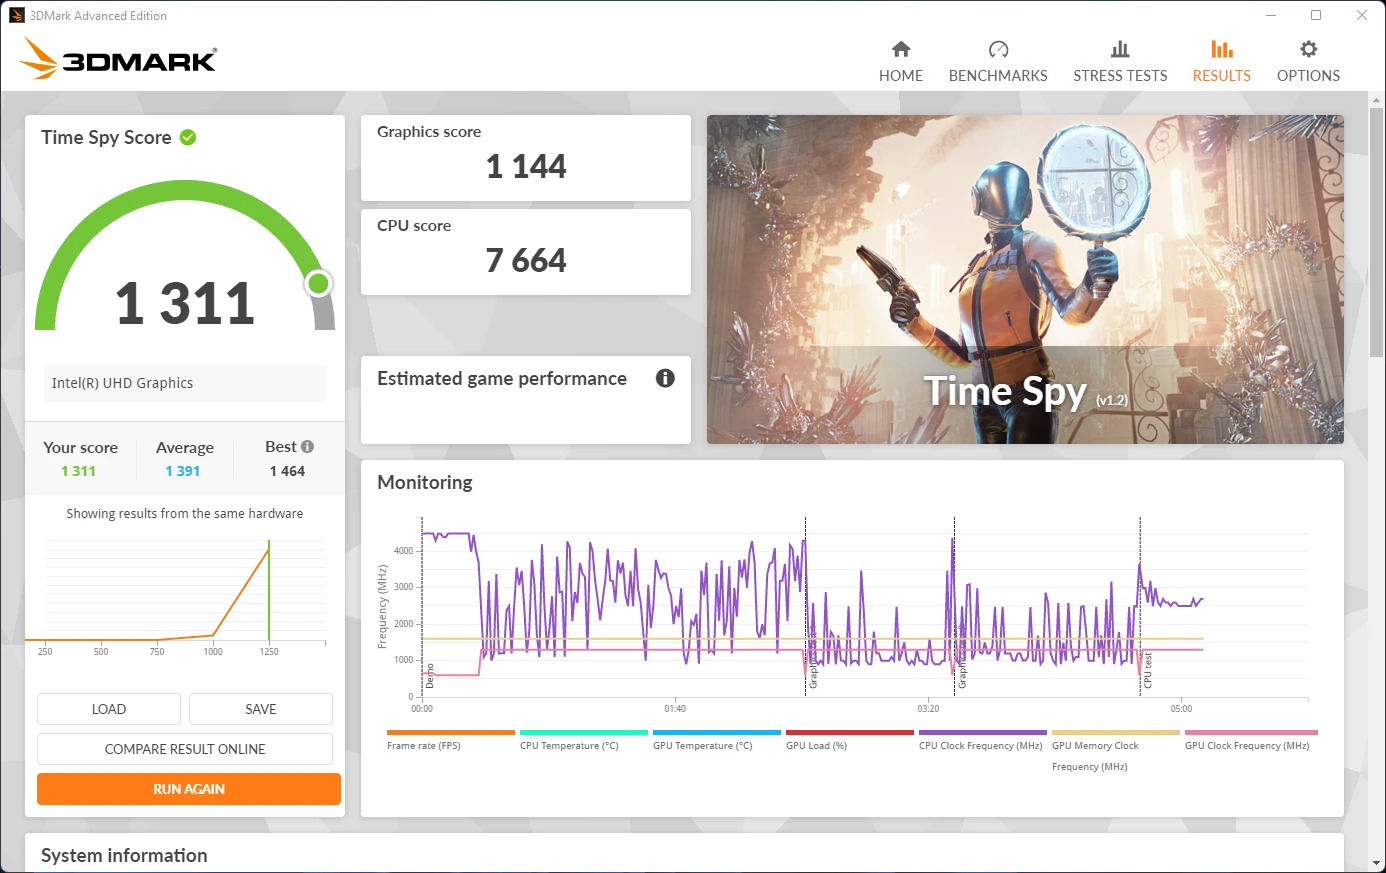Toggle GPU Temperature legend swatch
This screenshot has height=873, width=1386.
tap(717, 732)
